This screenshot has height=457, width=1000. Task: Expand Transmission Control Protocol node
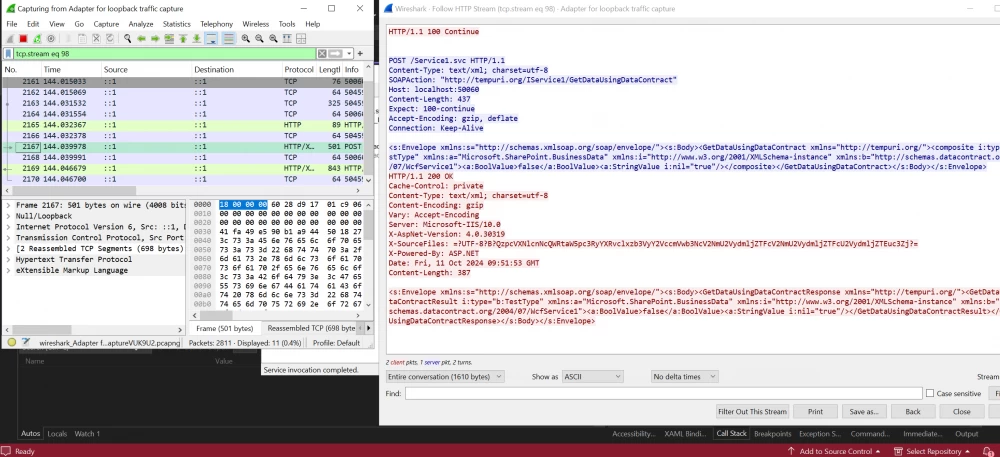pyautogui.click(x=8, y=238)
